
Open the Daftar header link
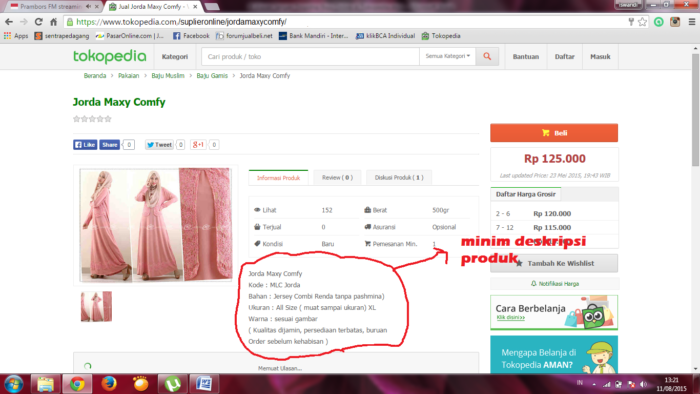click(564, 57)
